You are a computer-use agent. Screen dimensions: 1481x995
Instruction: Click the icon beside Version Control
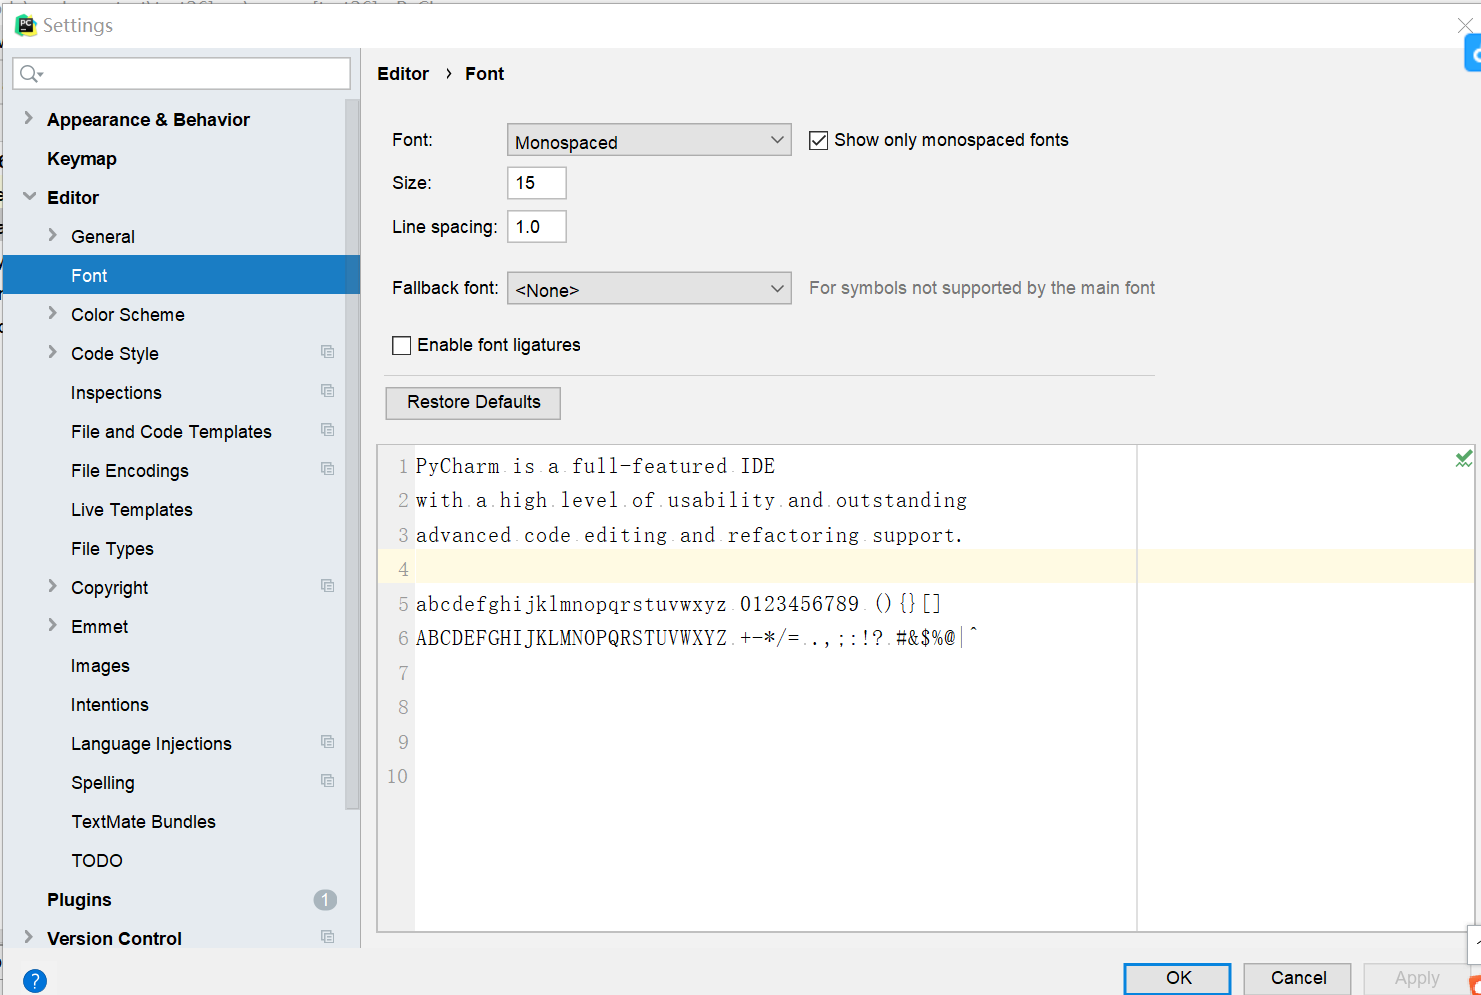coord(327,937)
